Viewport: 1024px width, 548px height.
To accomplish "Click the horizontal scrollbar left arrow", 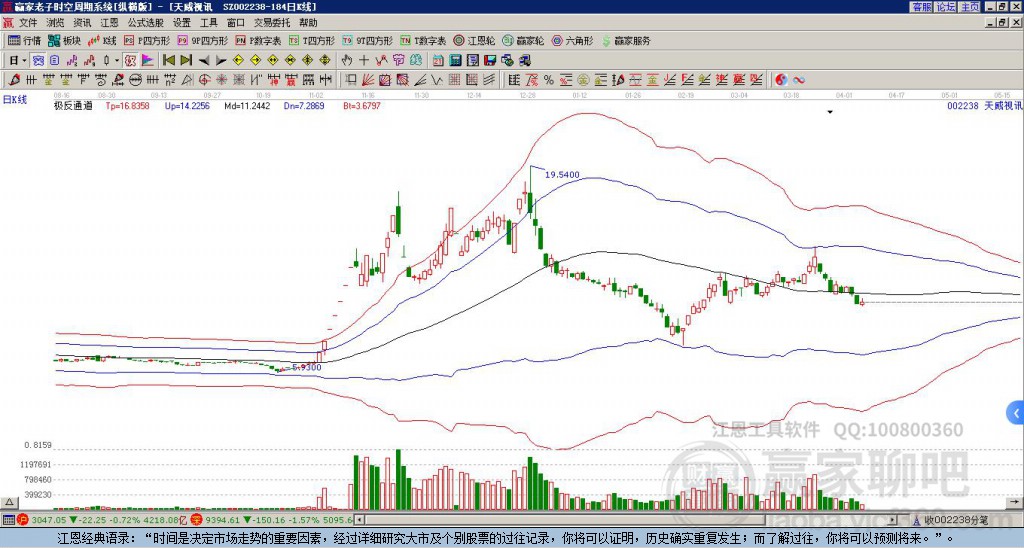I will (360, 520).
